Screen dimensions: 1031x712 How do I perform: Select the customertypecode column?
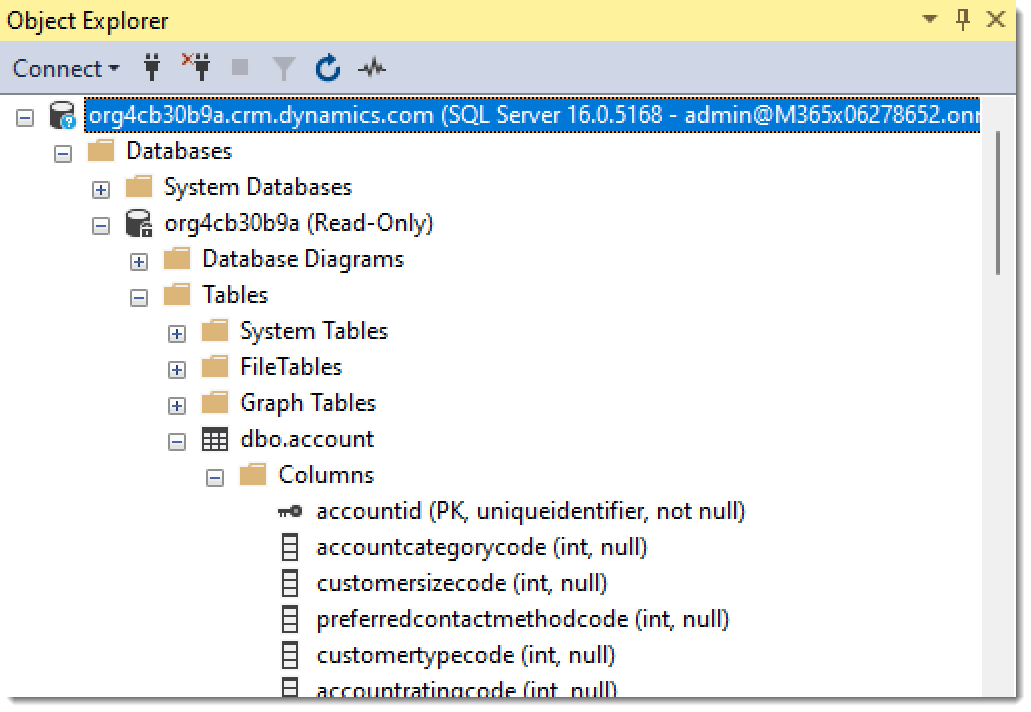(x=466, y=655)
